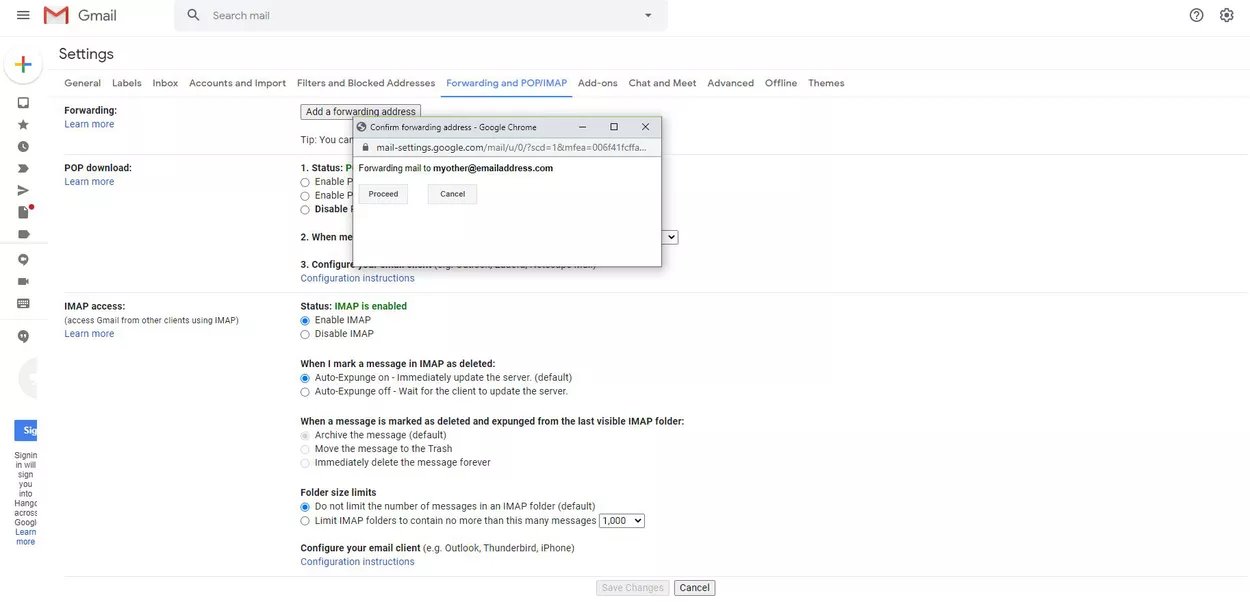This screenshot has height=602, width=1250.
Task: Choose Move the message to the Trash
Action: 305,449
